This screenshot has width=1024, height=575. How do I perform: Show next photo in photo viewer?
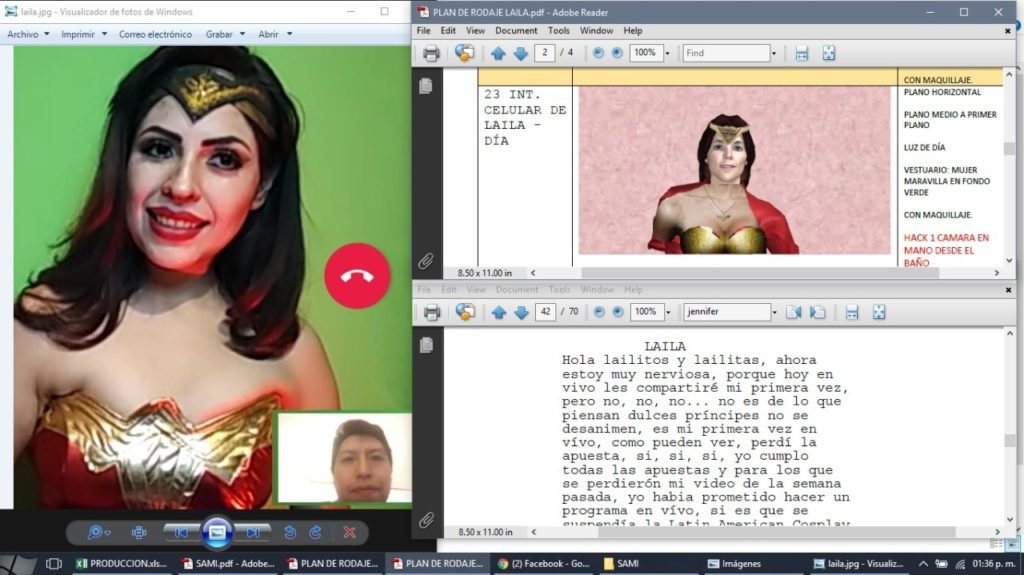point(253,533)
